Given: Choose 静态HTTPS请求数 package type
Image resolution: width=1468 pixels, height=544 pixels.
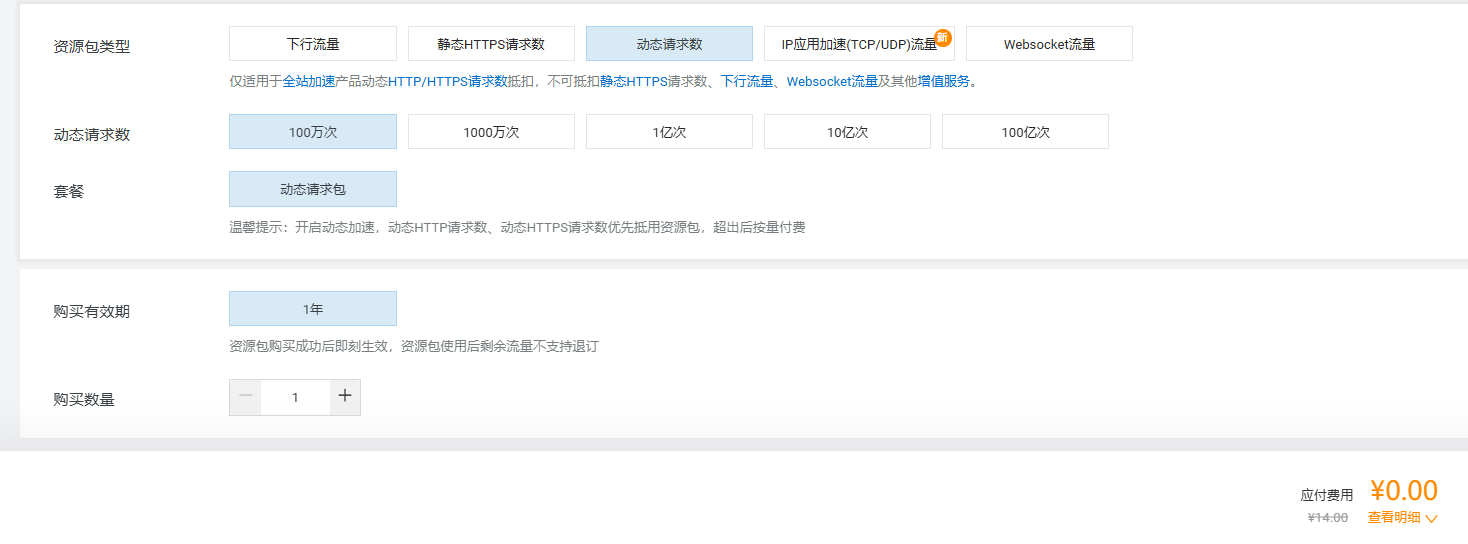Looking at the screenshot, I should point(491,44).
